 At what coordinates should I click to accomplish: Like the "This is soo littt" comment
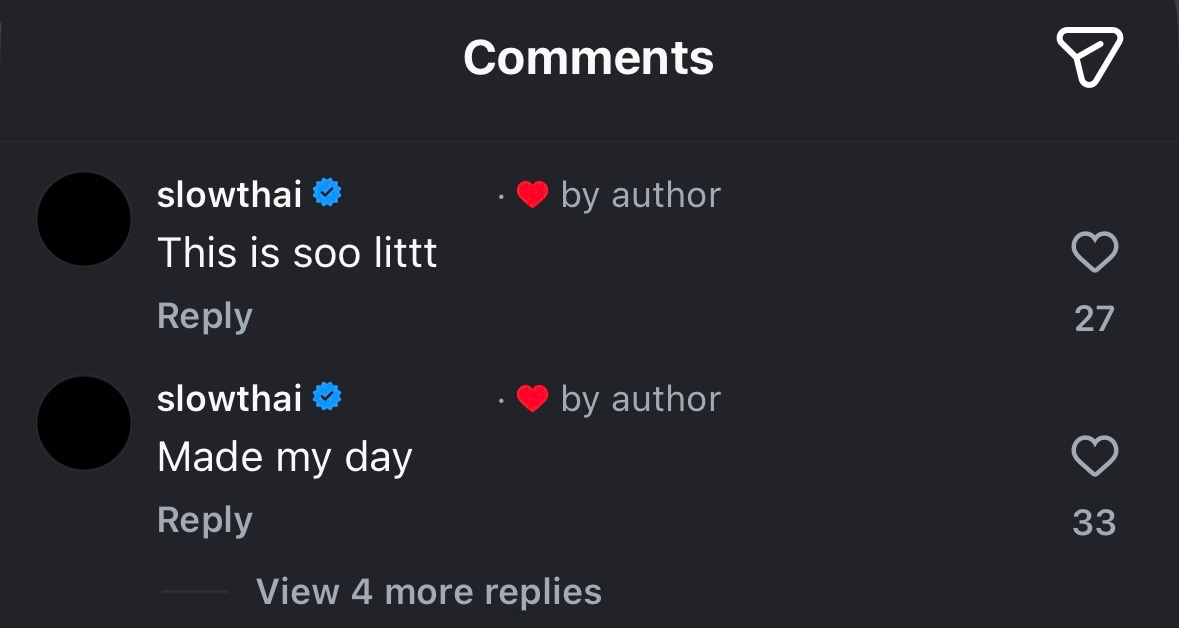tap(1094, 252)
